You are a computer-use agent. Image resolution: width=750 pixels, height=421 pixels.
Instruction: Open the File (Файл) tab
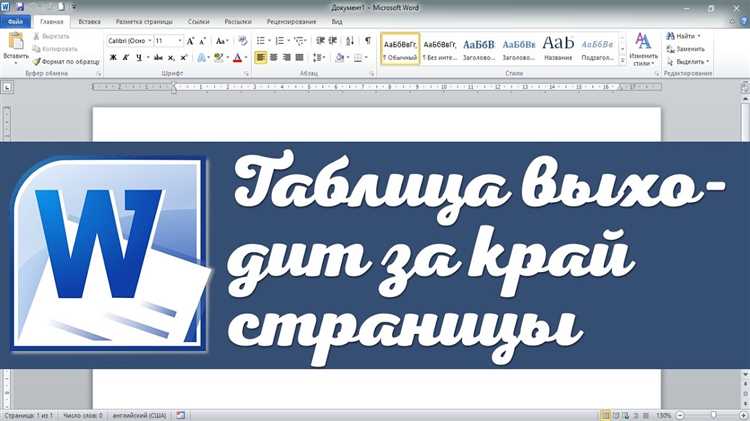[x=15, y=22]
